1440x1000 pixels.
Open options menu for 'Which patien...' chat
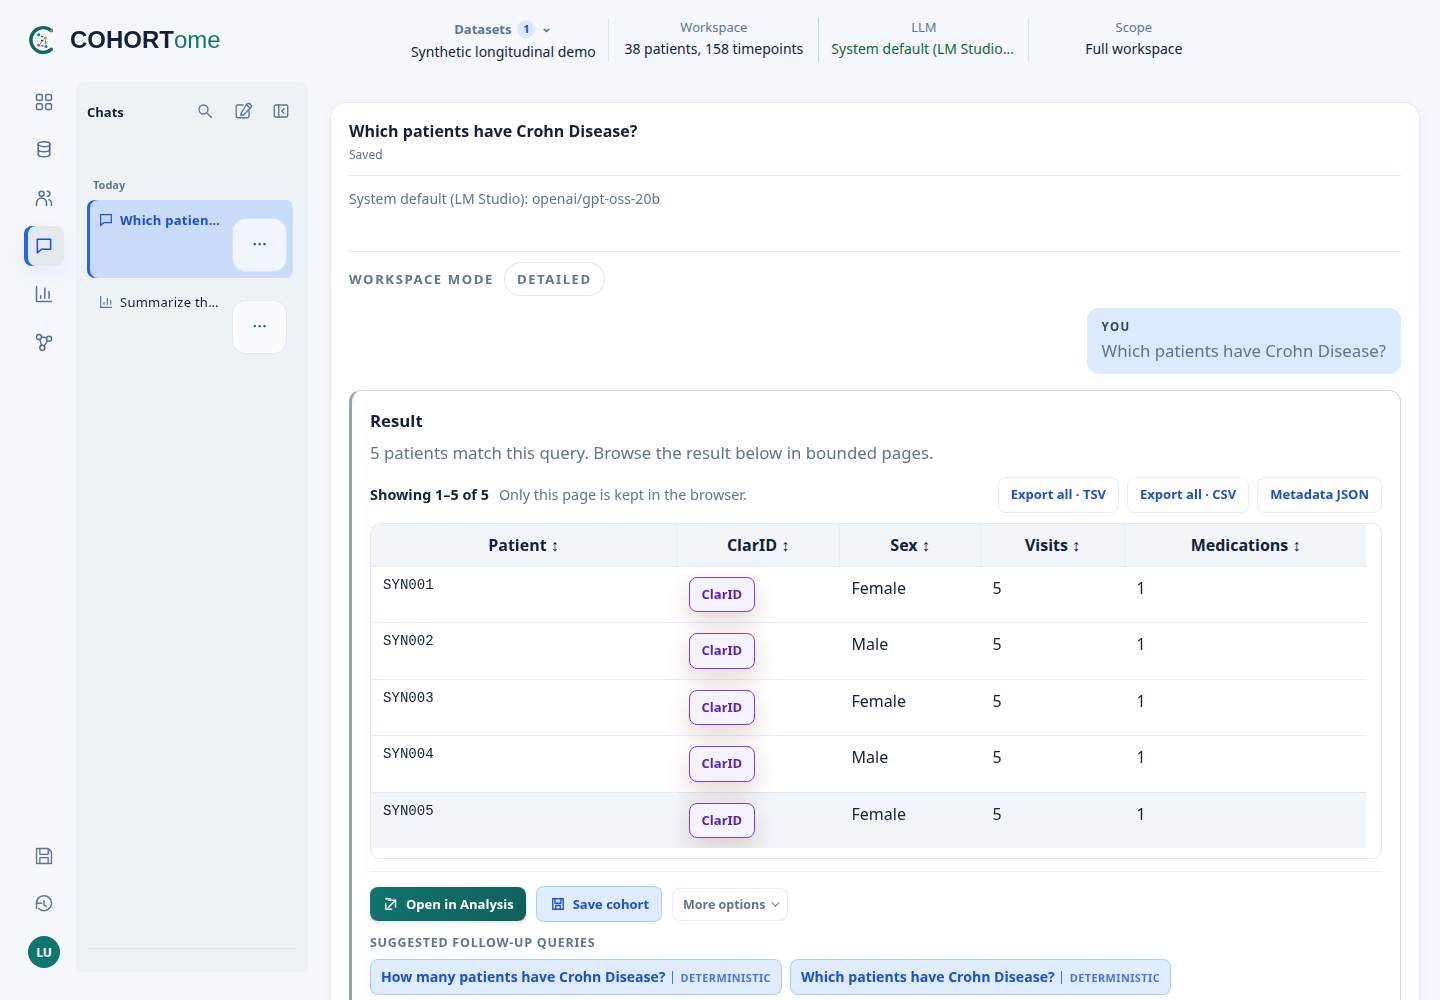point(260,244)
